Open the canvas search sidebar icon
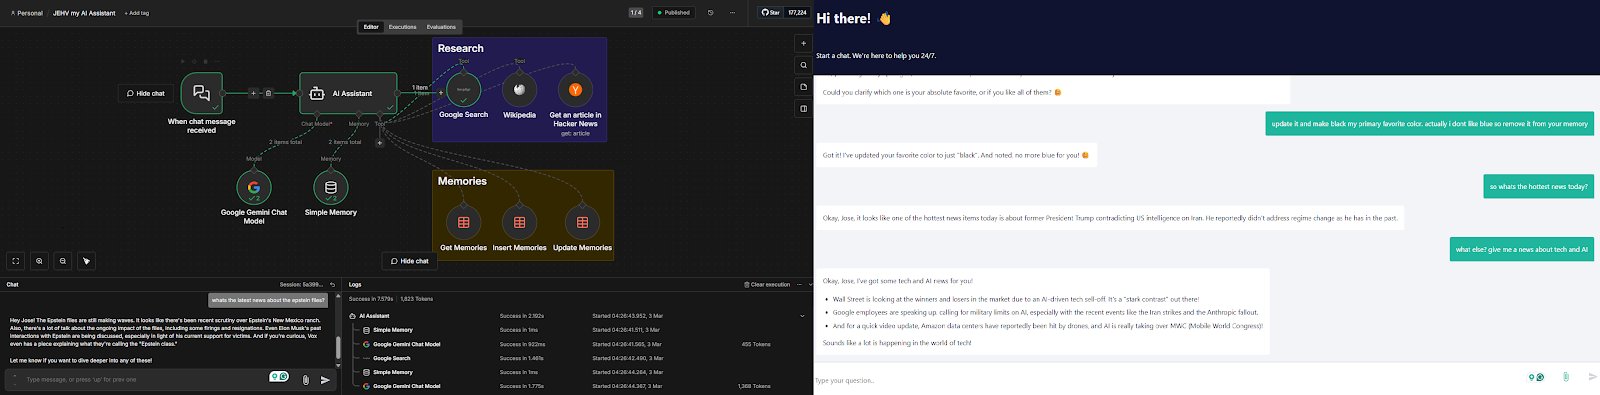Screen dimensions: 1600x395 click(x=803, y=65)
